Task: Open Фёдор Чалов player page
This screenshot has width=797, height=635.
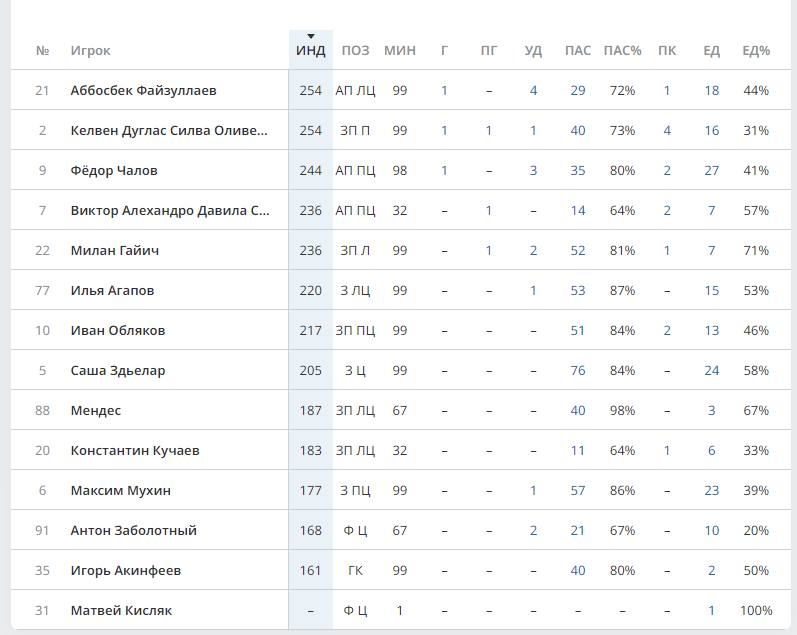Action: pyautogui.click(x=114, y=171)
